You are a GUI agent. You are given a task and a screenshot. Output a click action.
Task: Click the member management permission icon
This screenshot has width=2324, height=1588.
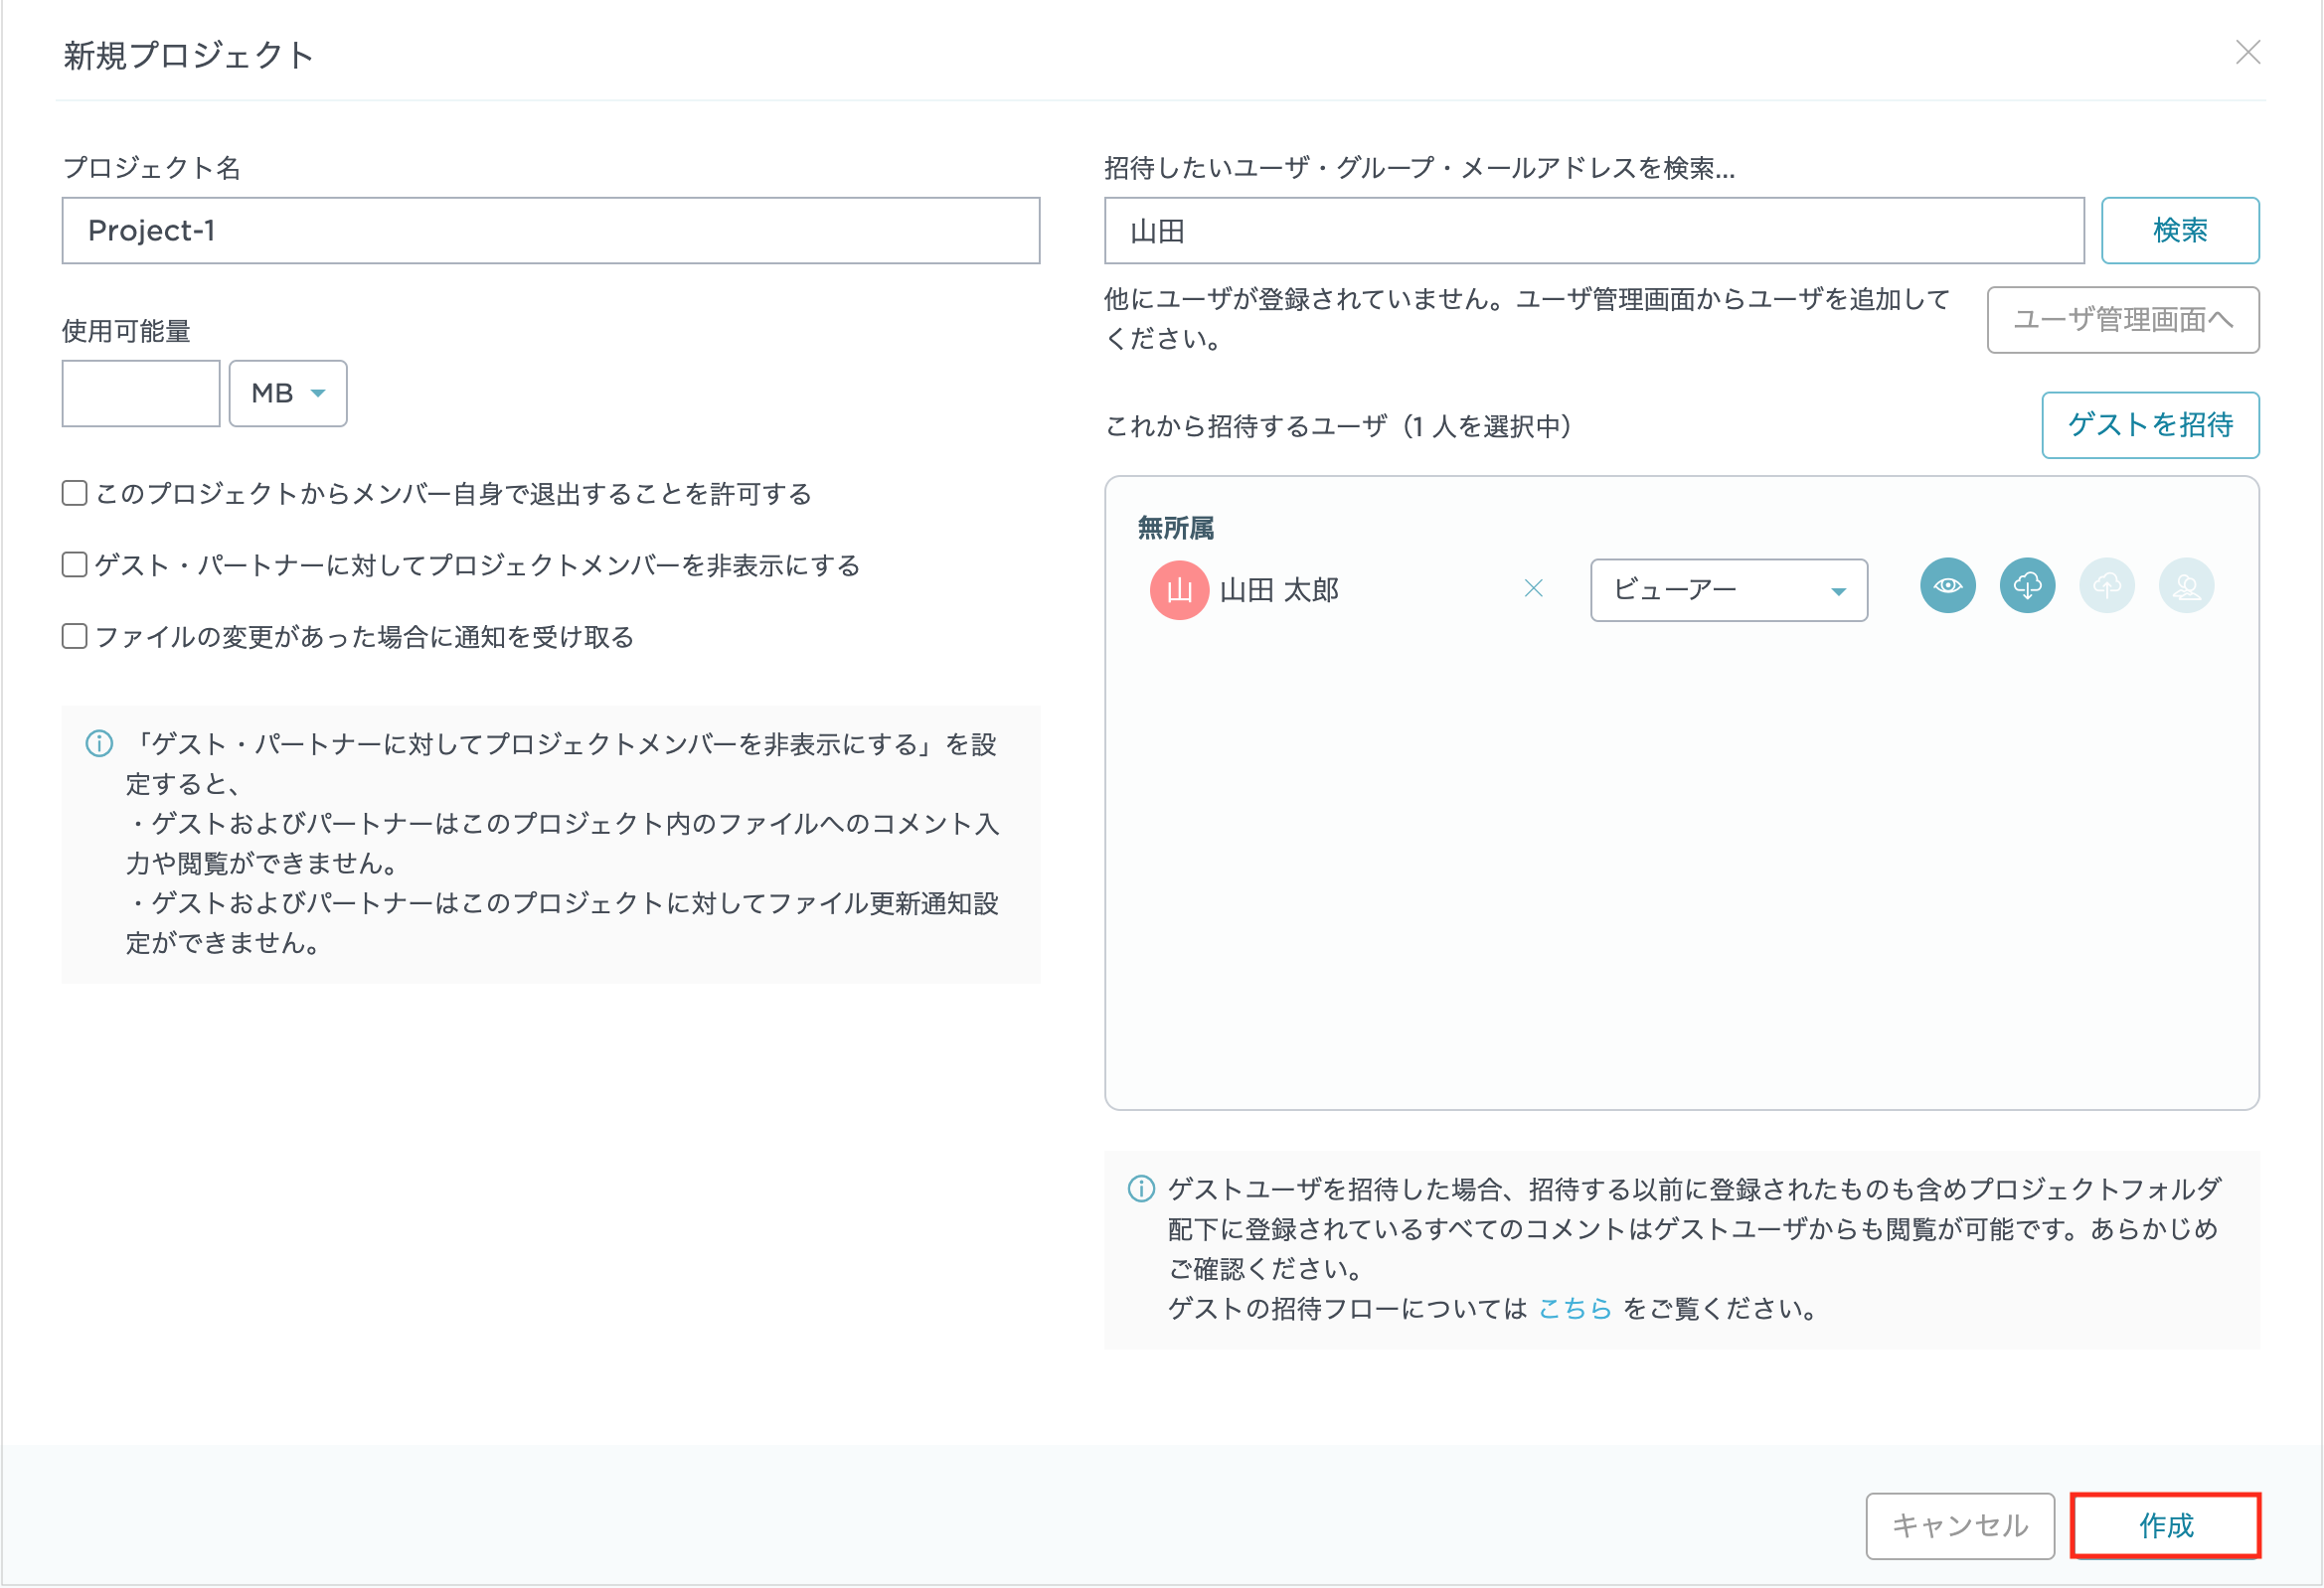click(2186, 586)
